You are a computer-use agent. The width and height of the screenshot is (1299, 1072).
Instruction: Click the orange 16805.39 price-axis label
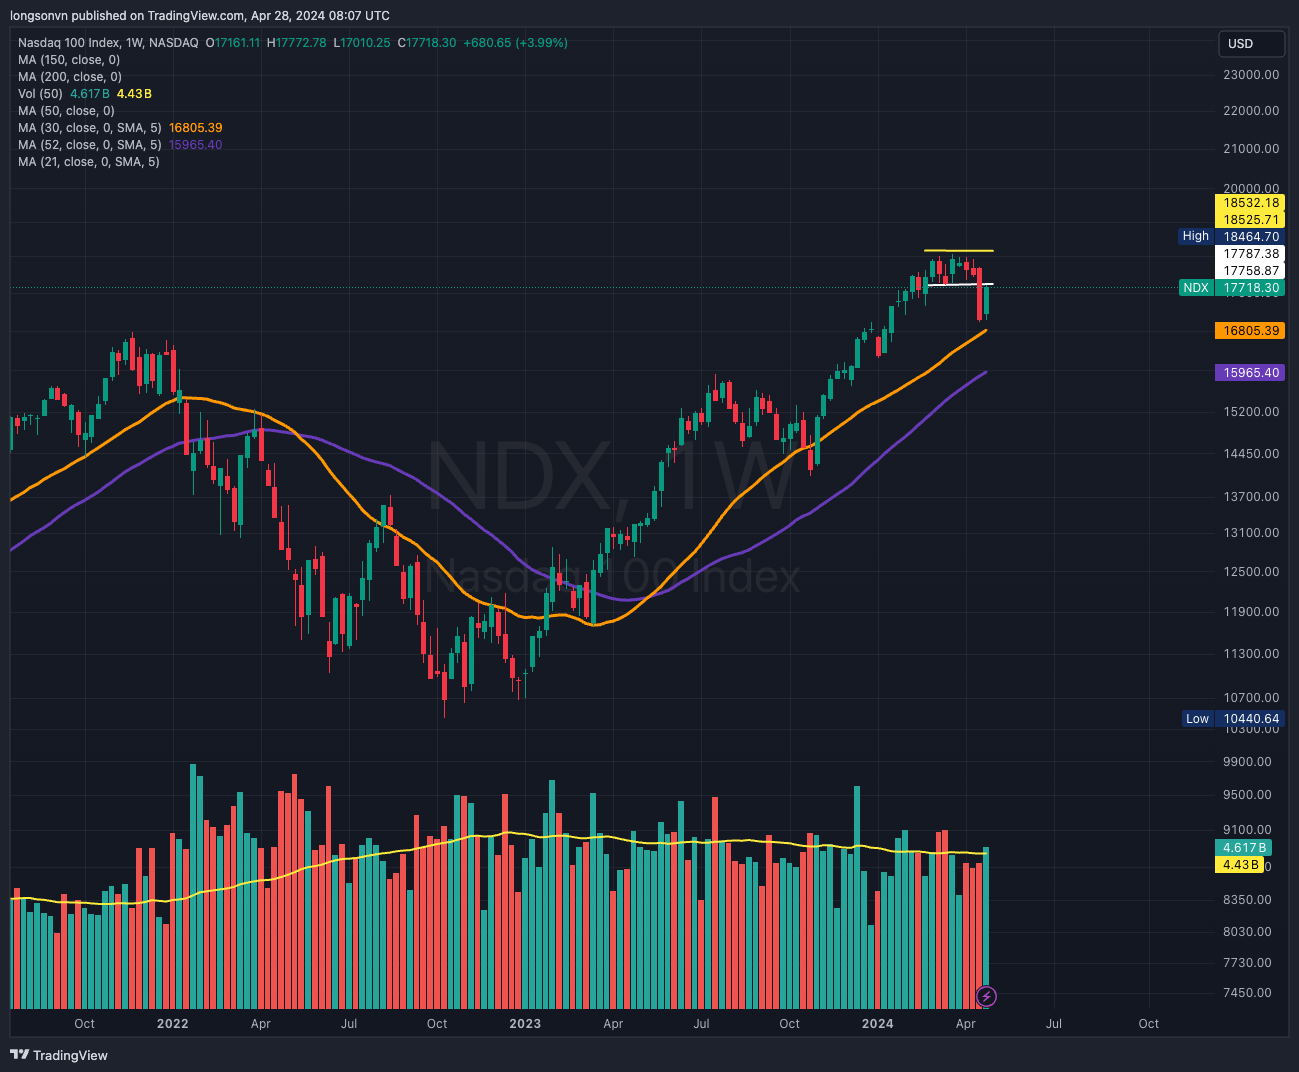1250,331
